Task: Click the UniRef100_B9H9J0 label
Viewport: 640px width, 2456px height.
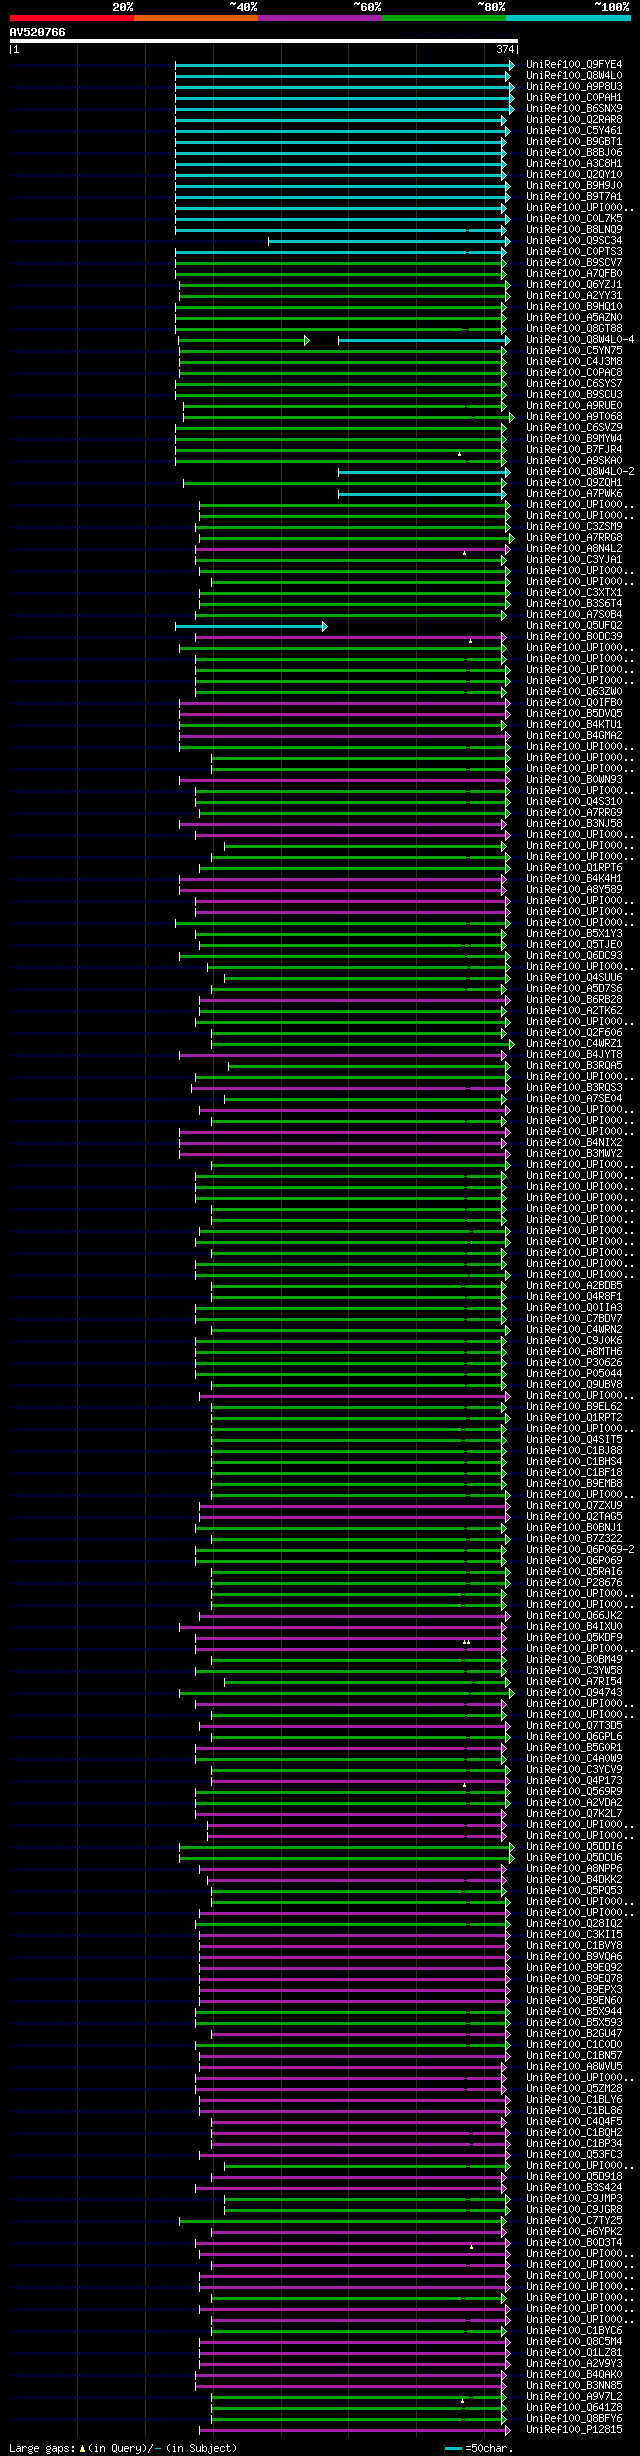Action: tap(574, 186)
